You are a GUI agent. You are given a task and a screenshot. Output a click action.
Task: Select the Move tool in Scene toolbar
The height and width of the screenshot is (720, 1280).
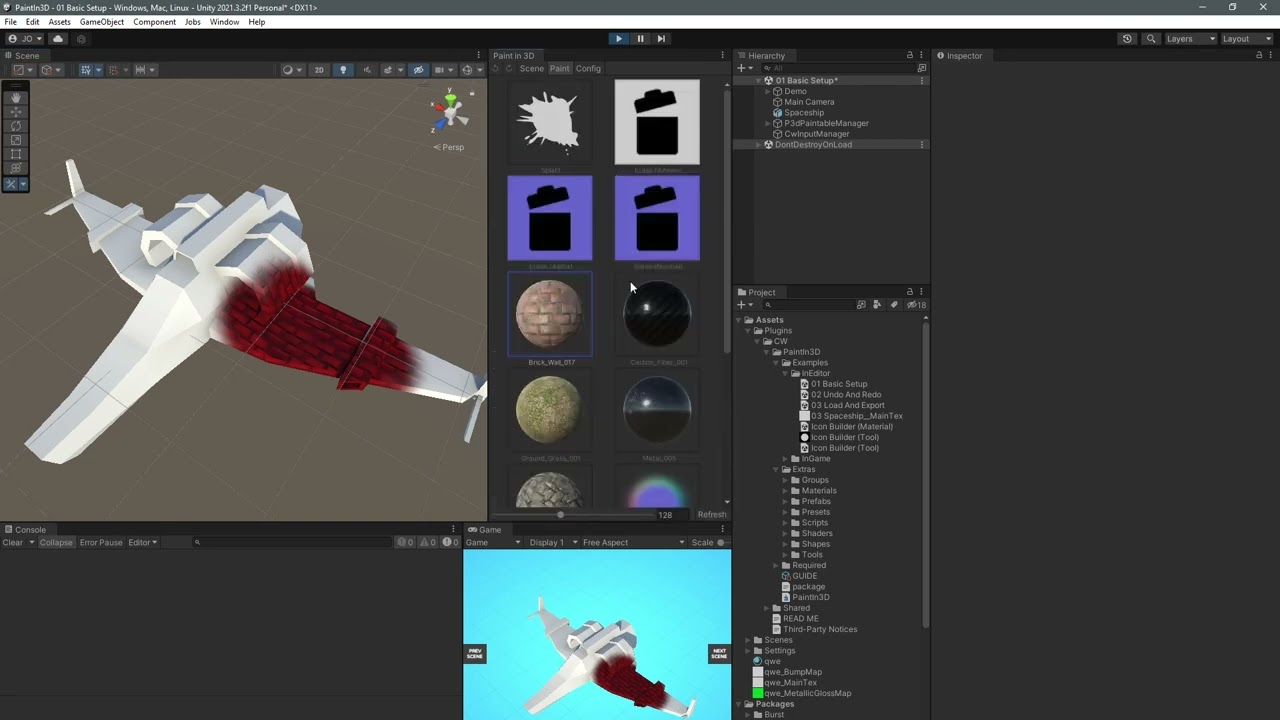(15, 112)
